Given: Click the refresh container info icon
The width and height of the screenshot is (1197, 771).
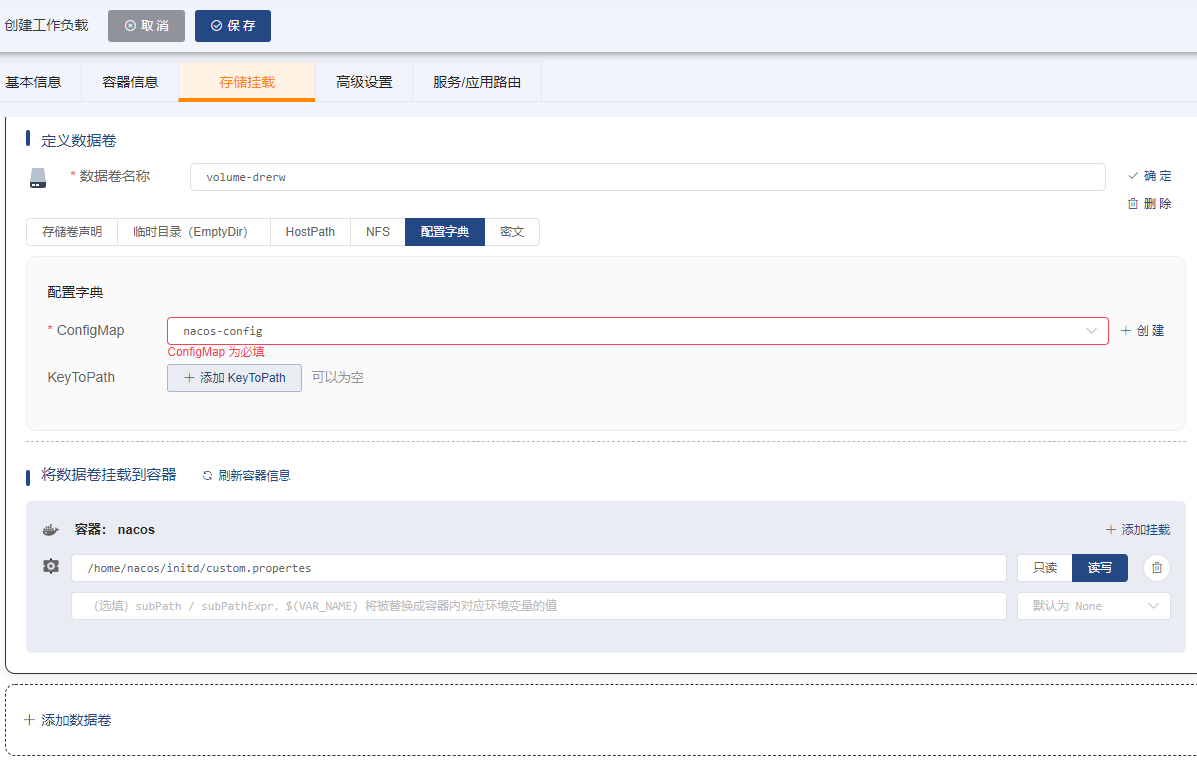Looking at the screenshot, I should (x=208, y=476).
